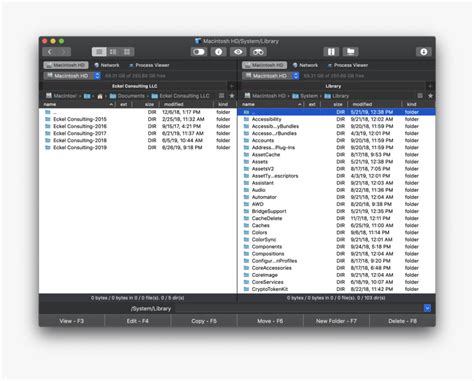Click Library in the right breadcrumb path

pyautogui.click(x=337, y=96)
